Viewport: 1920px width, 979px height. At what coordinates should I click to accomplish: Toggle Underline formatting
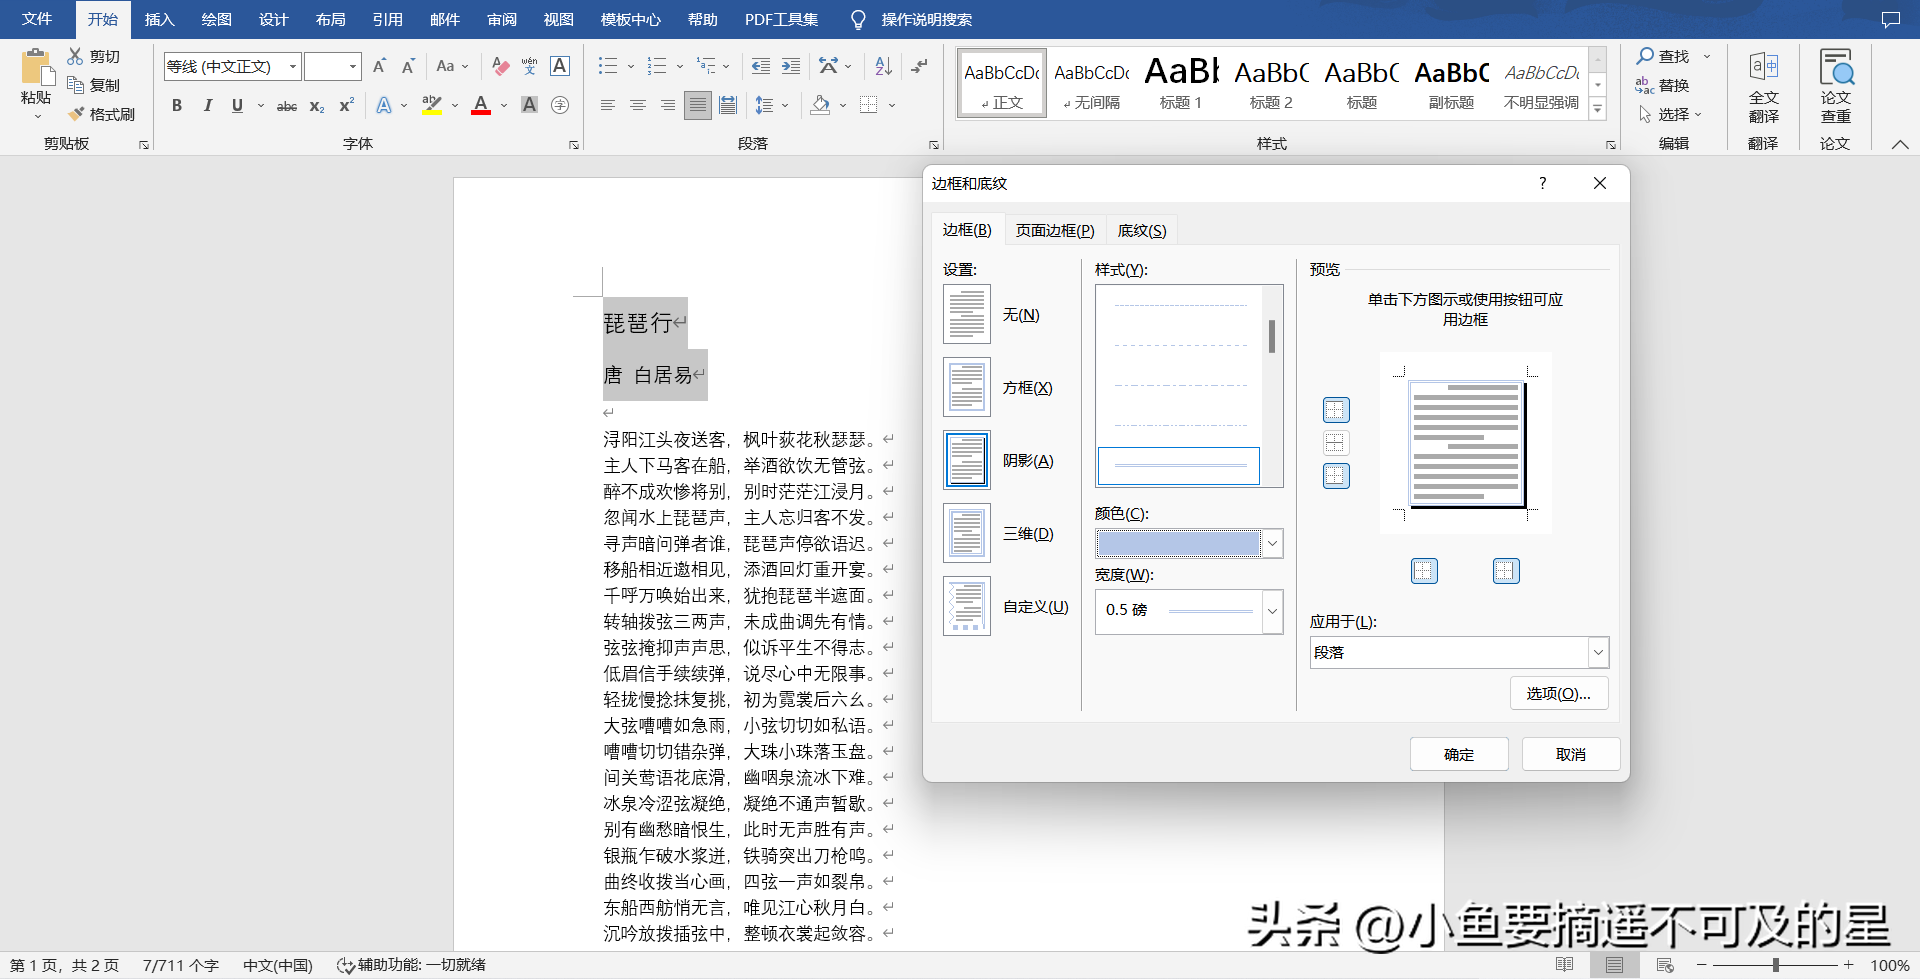pos(237,105)
